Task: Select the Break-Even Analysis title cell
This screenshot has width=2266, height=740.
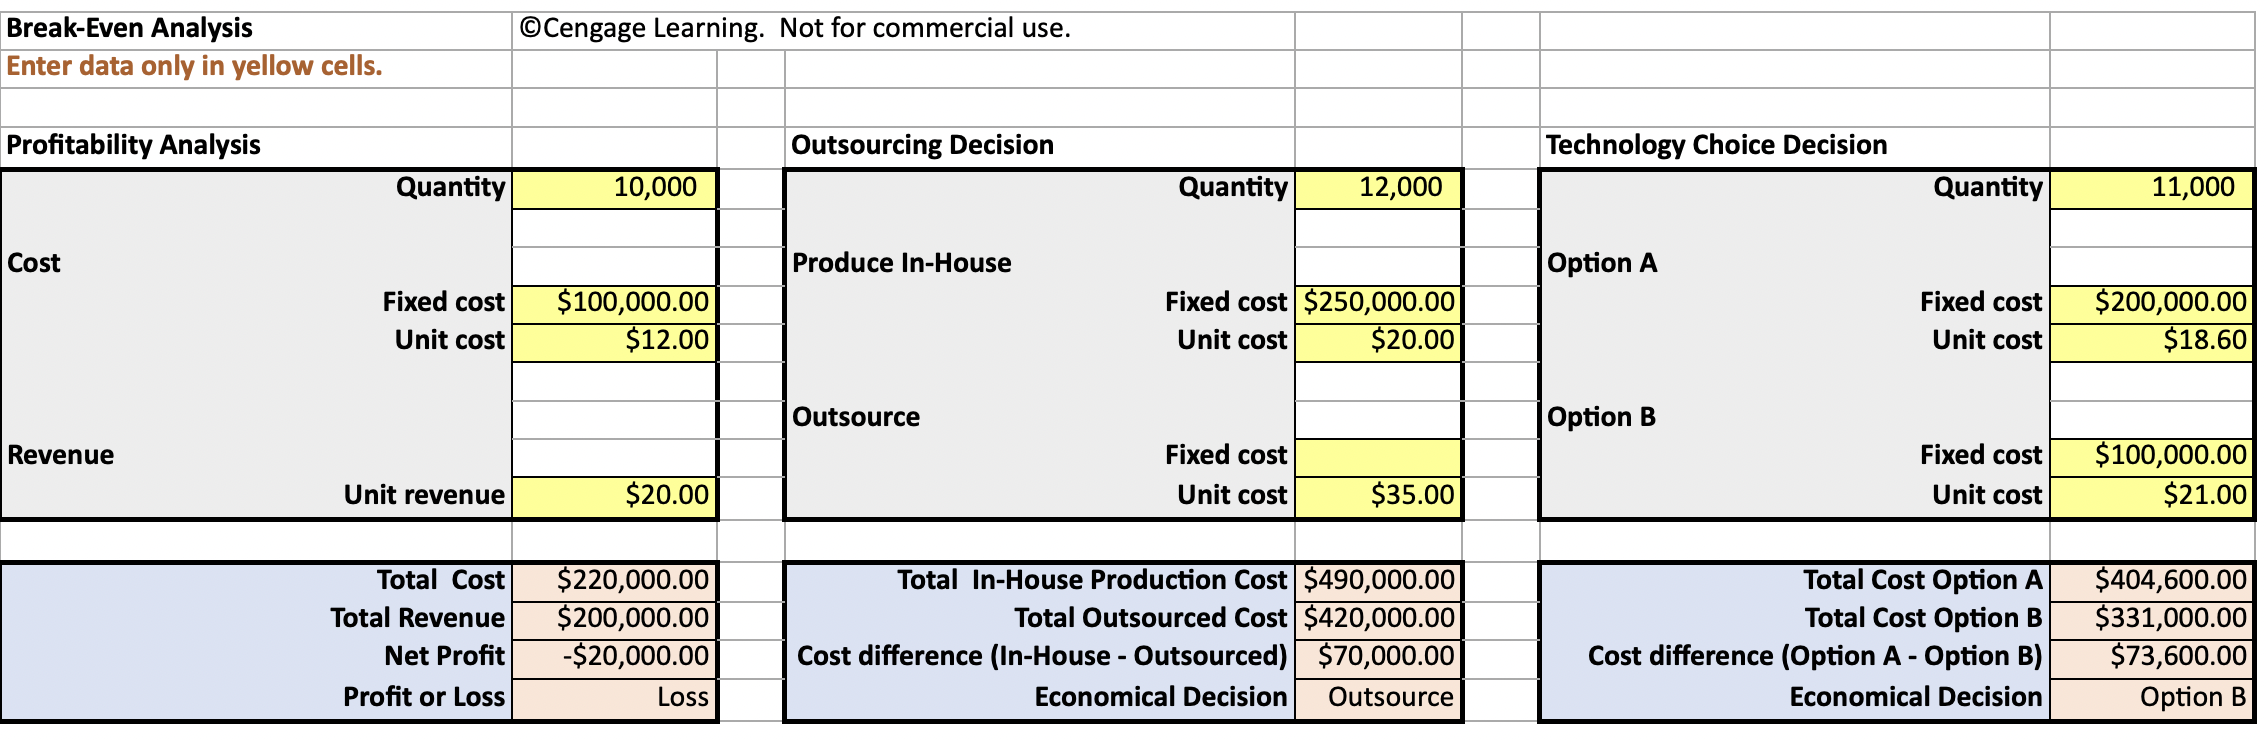Action: [x=256, y=30]
